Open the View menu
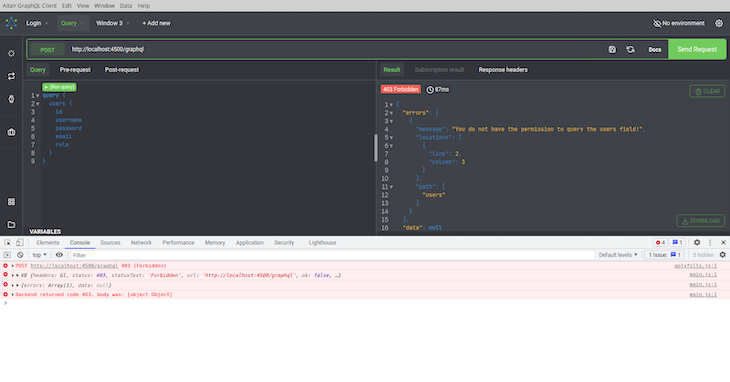 [83, 6]
